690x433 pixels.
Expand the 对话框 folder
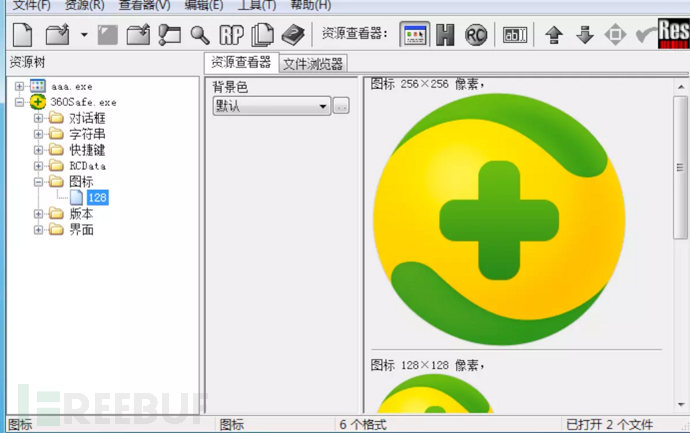tap(38, 118)
